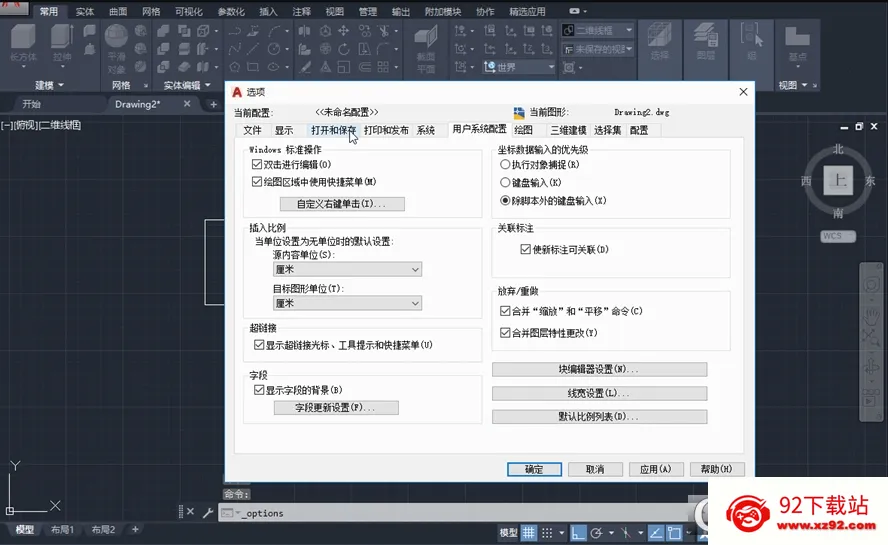This screenshot has width=888, height=545.
Task: Toggle 合并"缩放"和"平移"命令 checkbox
Action: point(505,311)
